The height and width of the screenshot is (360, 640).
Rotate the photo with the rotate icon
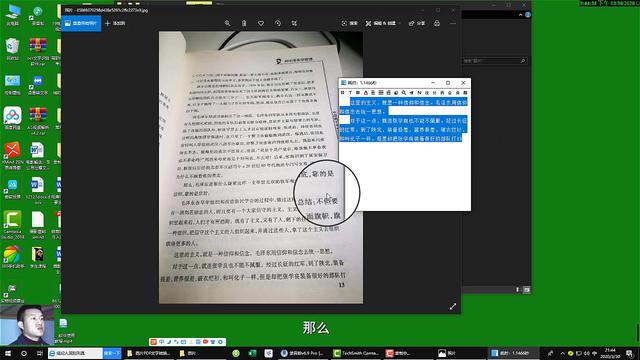point(278,23)
